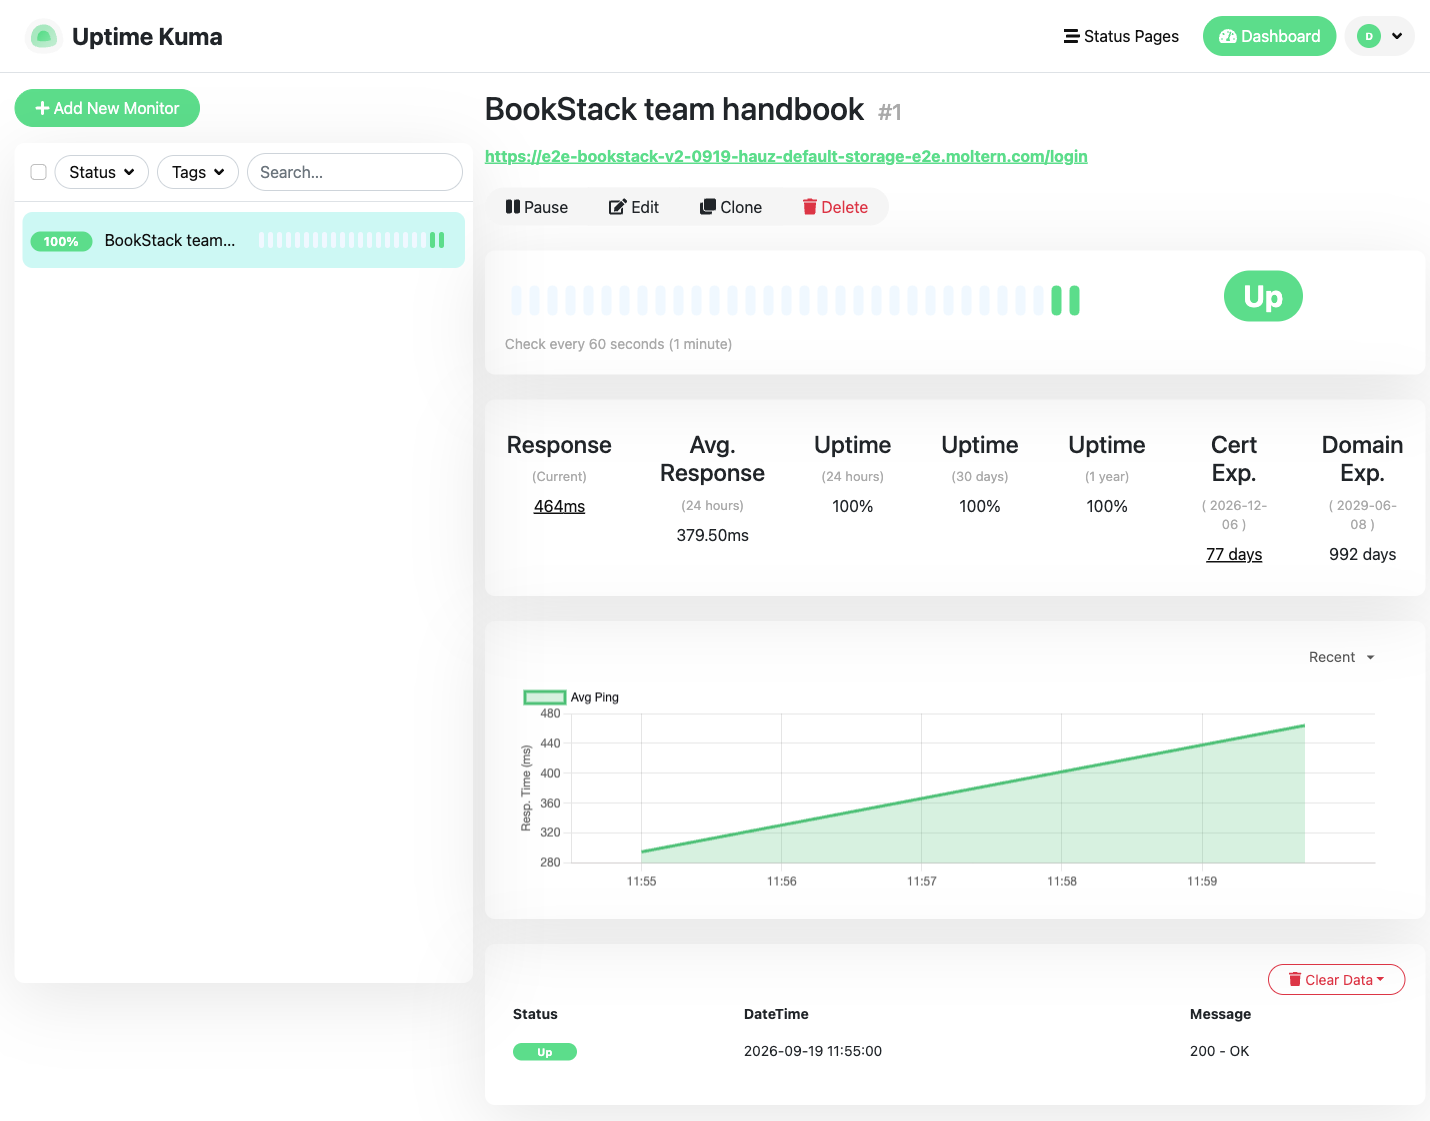Image resolution: width=1430 pixels, height=1121 pixels.
Task: Click the Add New Monitor button
Action: [107, 108]
